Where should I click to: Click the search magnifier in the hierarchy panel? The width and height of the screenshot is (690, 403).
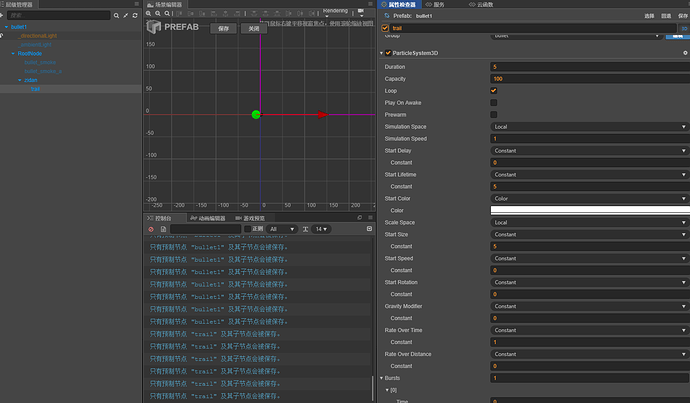[x=116, y=15]
